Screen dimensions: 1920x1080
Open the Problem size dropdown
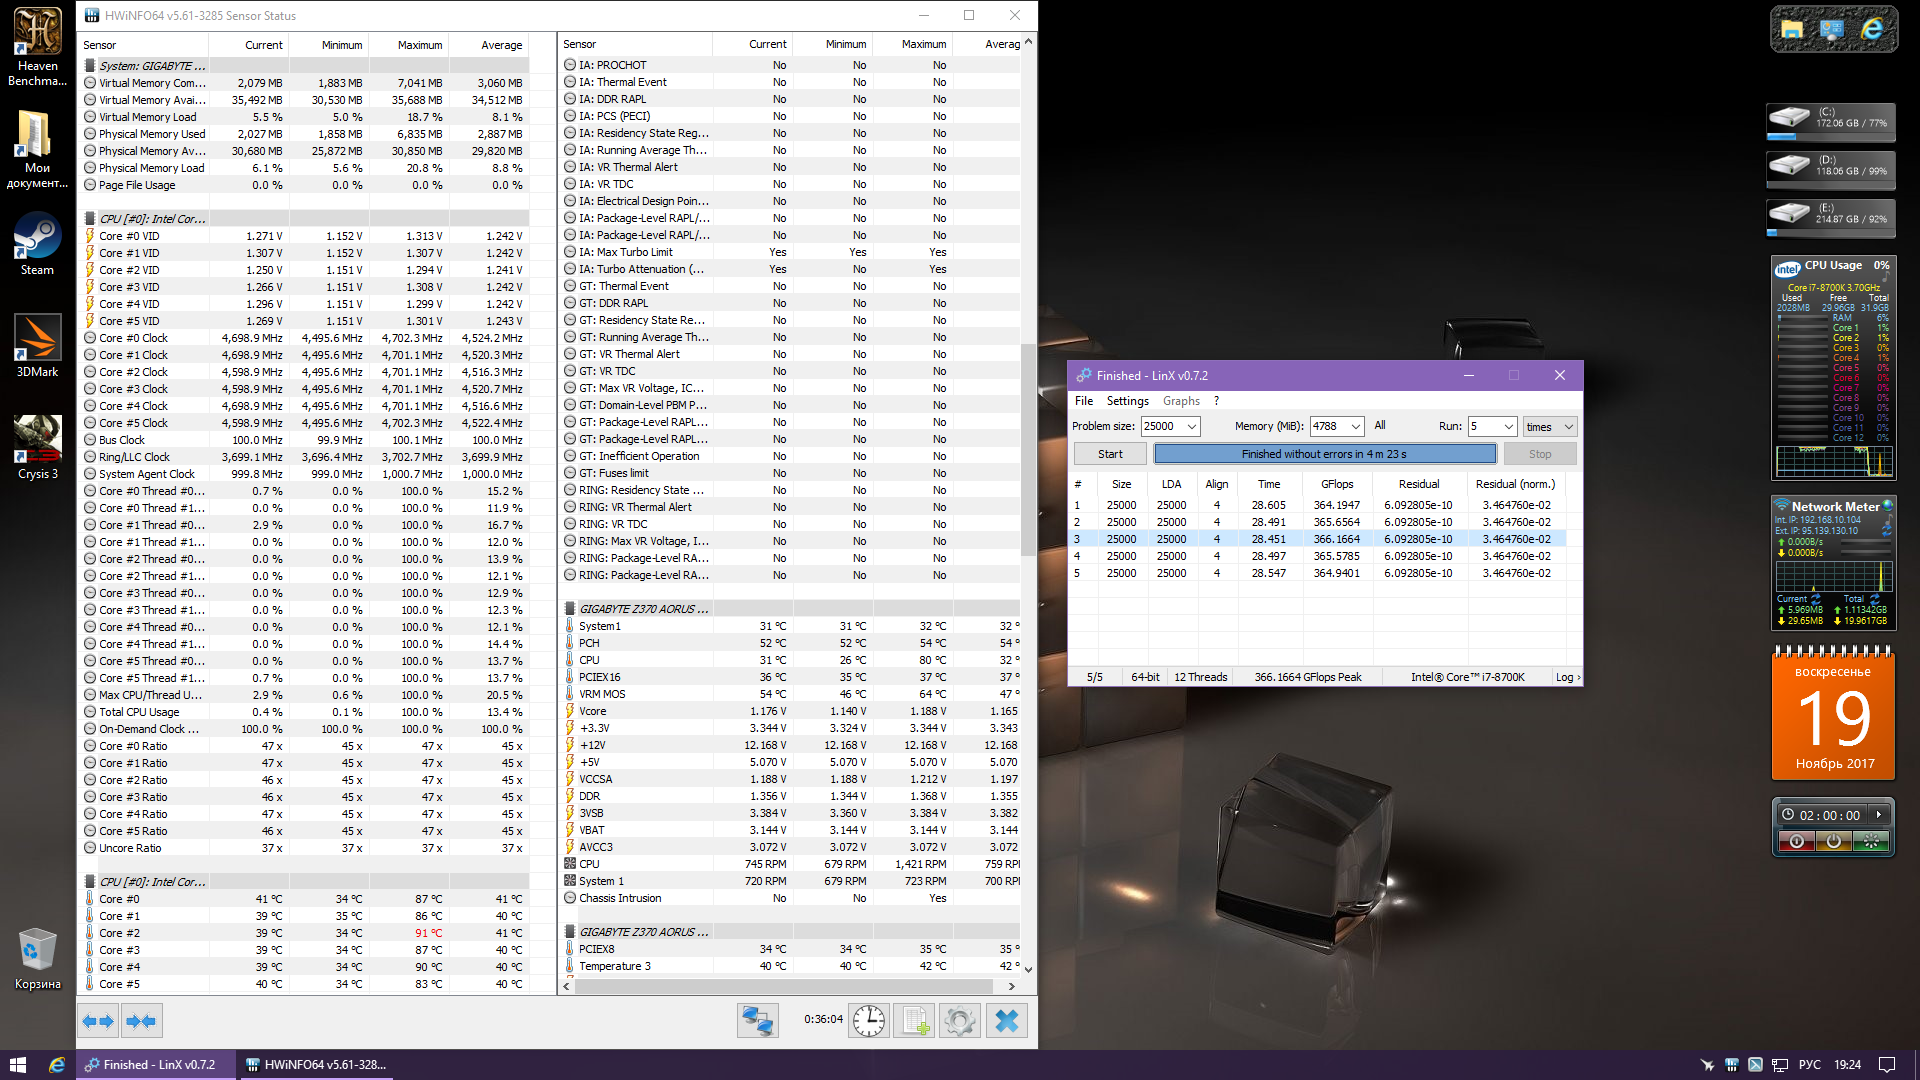(x=1192, y=427)
